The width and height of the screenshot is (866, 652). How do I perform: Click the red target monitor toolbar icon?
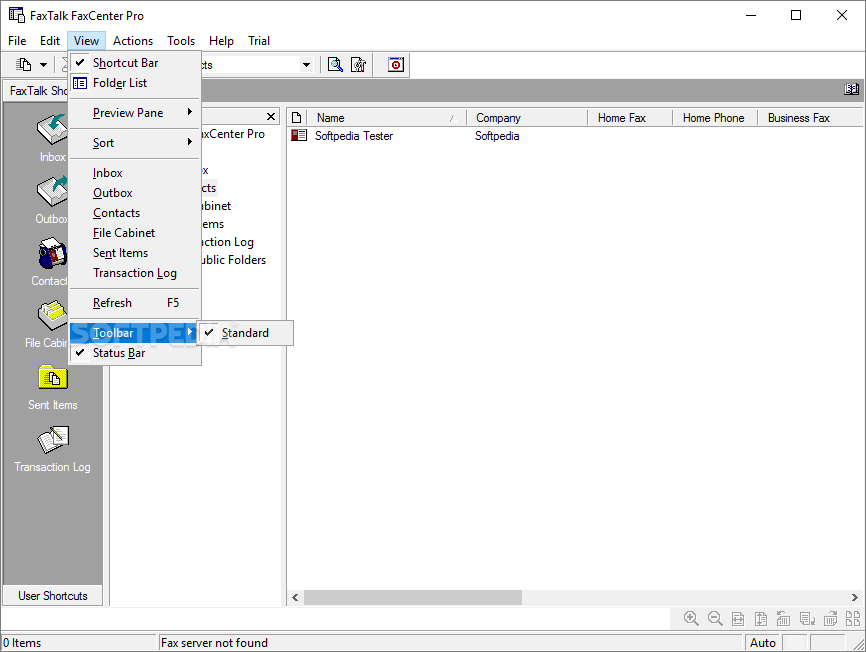click(x=395, y=65)
